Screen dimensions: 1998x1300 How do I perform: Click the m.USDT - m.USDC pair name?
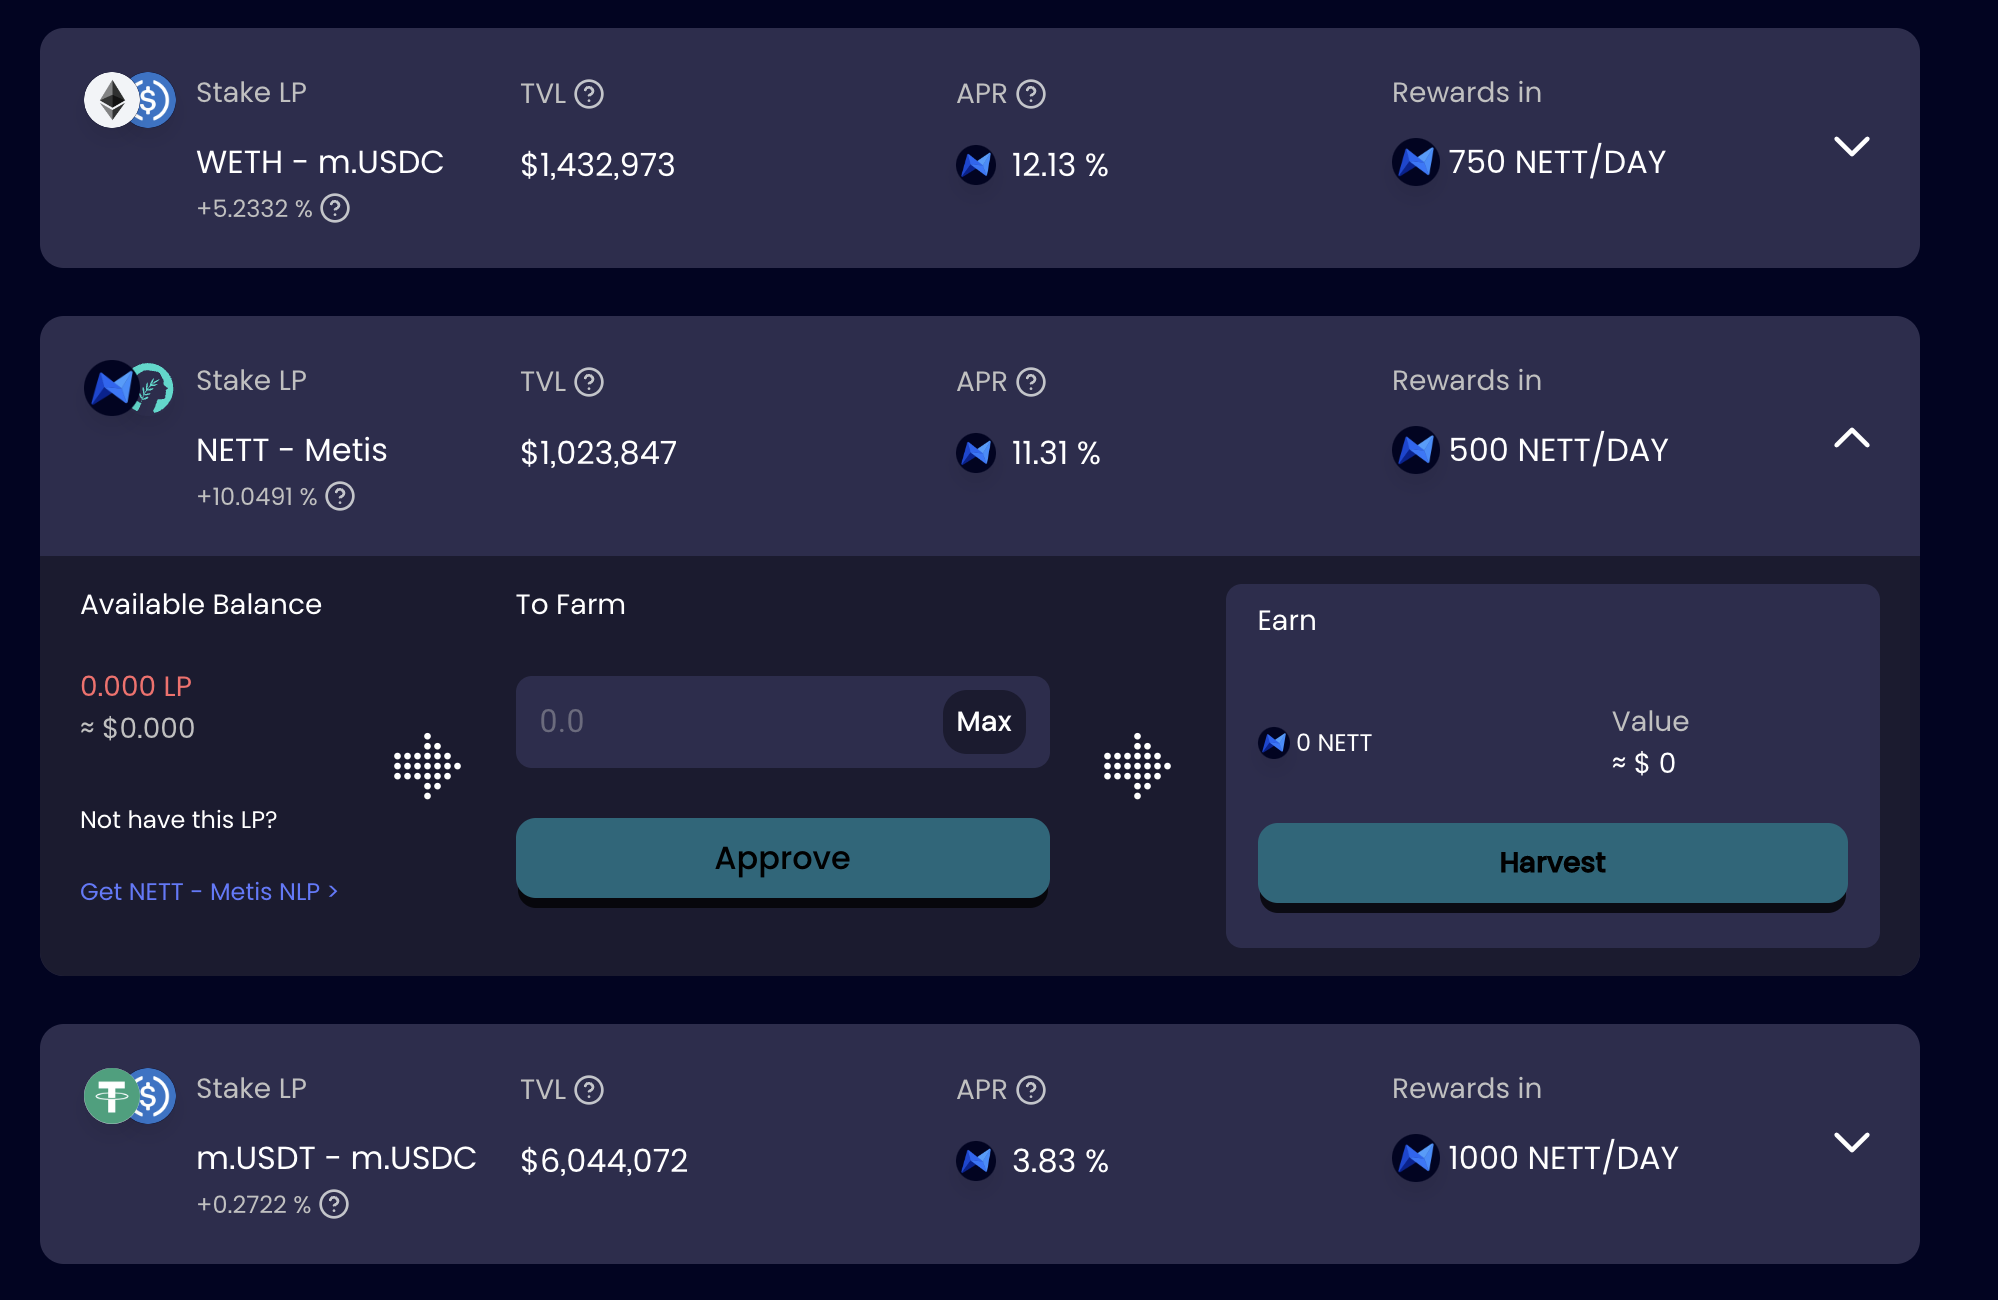(x=336, y=1158)
